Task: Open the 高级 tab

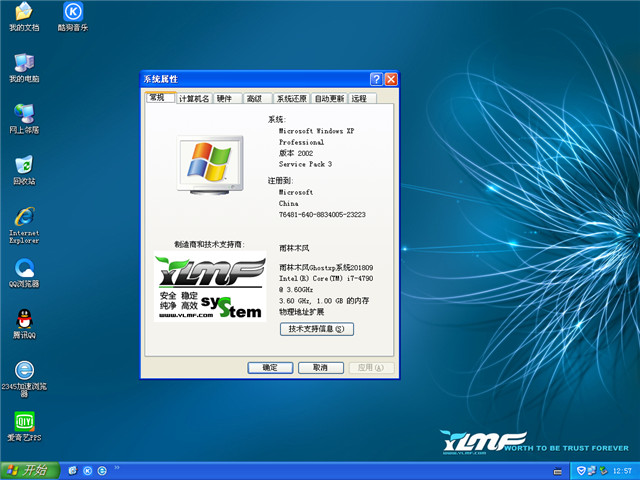Action: pyautogui.click(x=254, y=99)
